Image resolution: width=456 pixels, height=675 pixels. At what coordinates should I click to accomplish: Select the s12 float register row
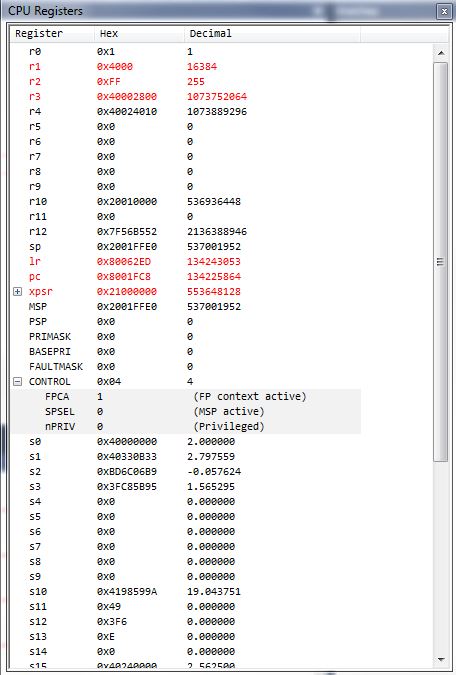coord(186,622)
